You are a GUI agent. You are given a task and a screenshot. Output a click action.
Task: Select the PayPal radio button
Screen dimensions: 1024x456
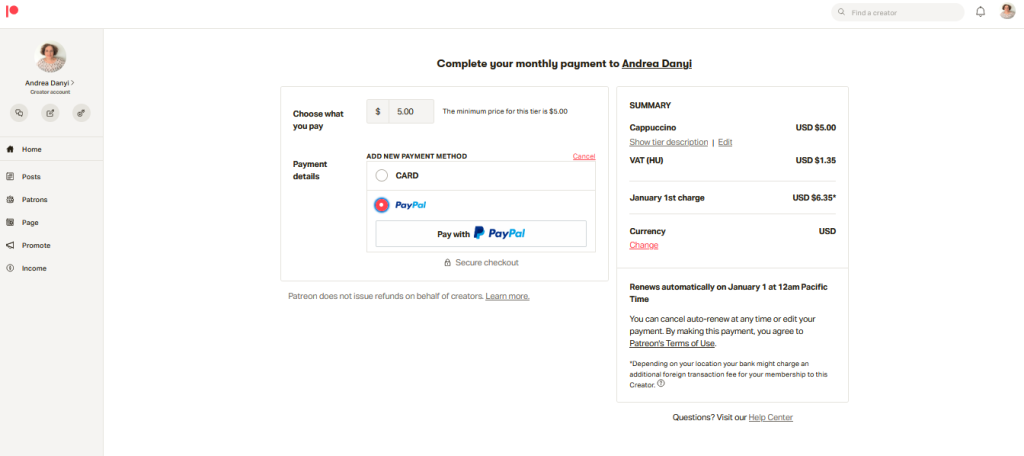pos(382,205)
